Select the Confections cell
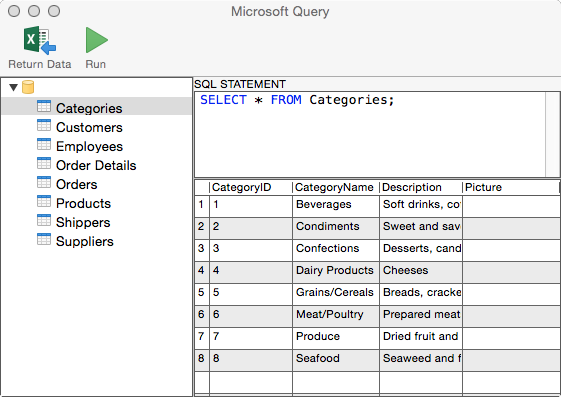The height and width of the screenshot is (397, 561). (x=336, y=250)
